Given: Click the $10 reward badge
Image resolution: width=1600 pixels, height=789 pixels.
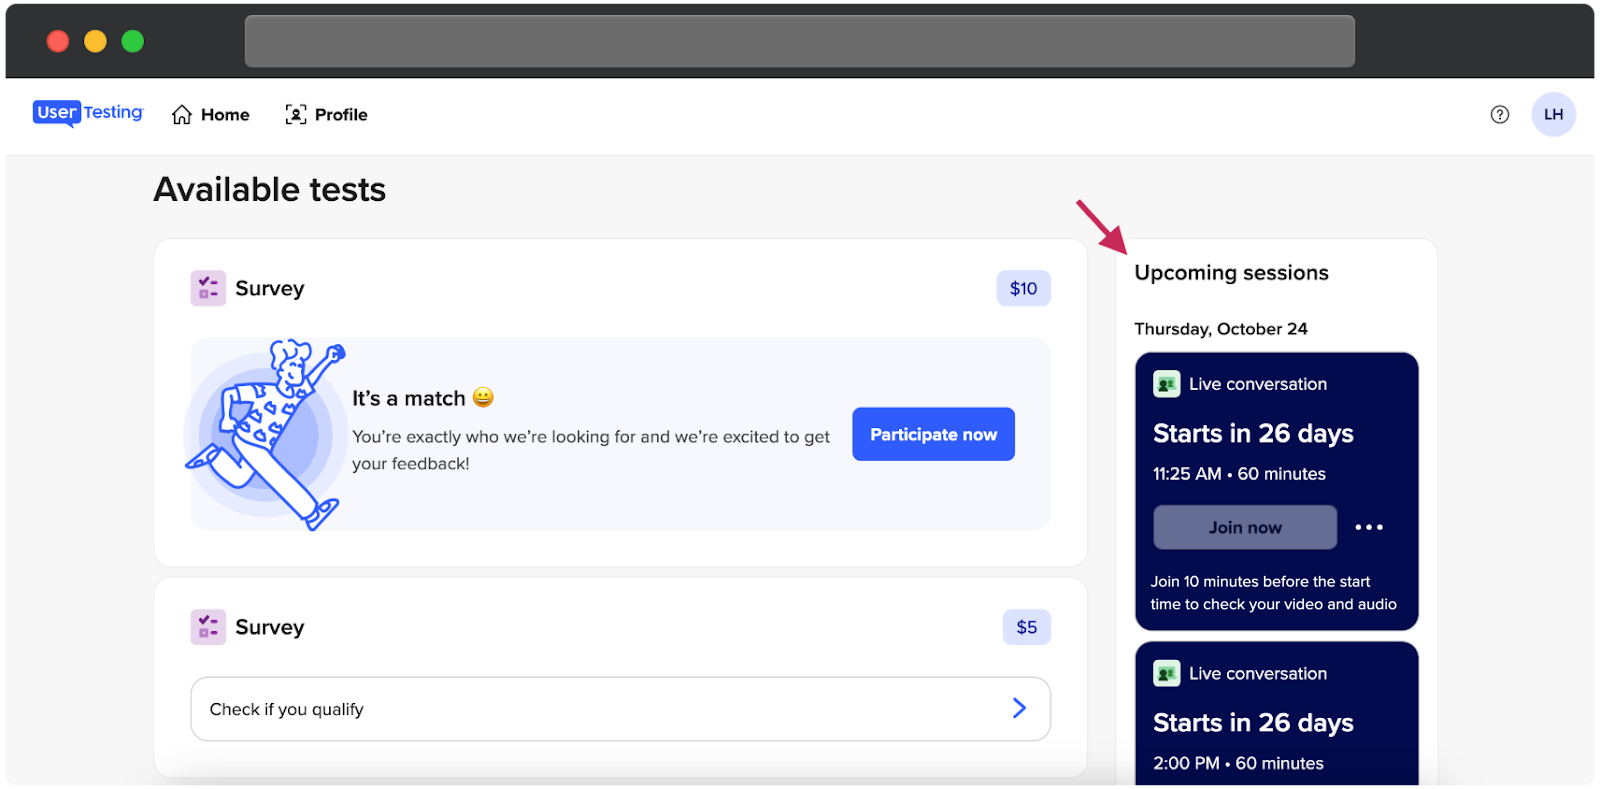Looking at the screenshot, I should point(1023,288).
